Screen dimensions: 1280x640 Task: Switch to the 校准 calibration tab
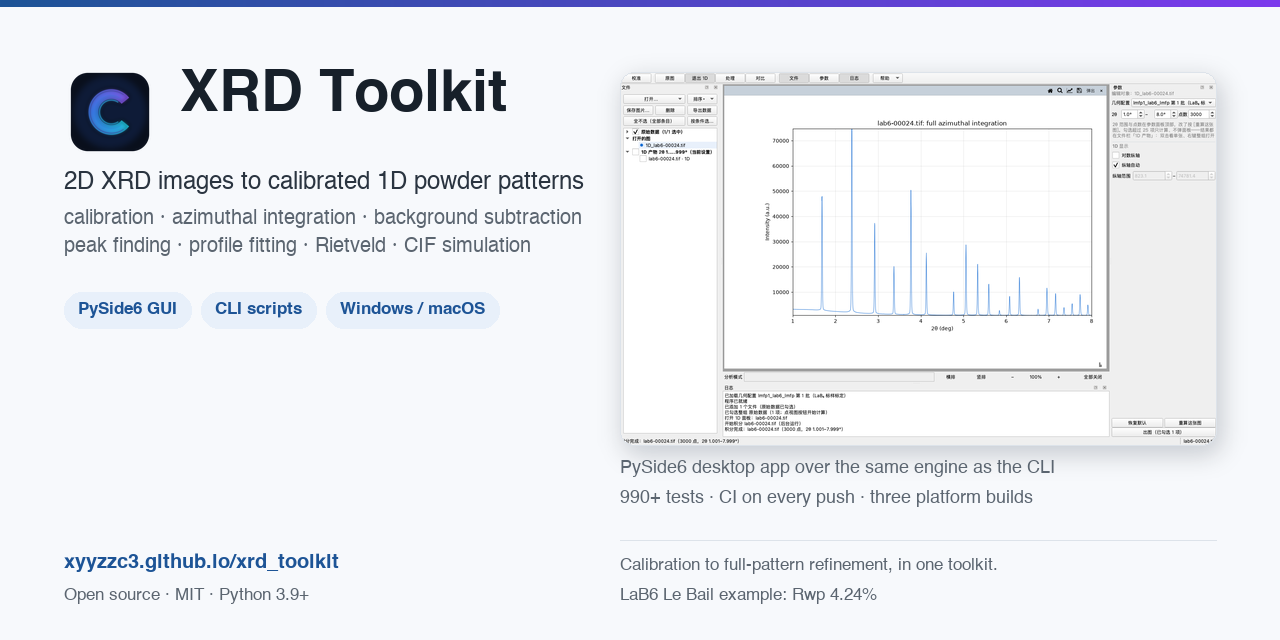pyautogui.click(x=636, y=78)
